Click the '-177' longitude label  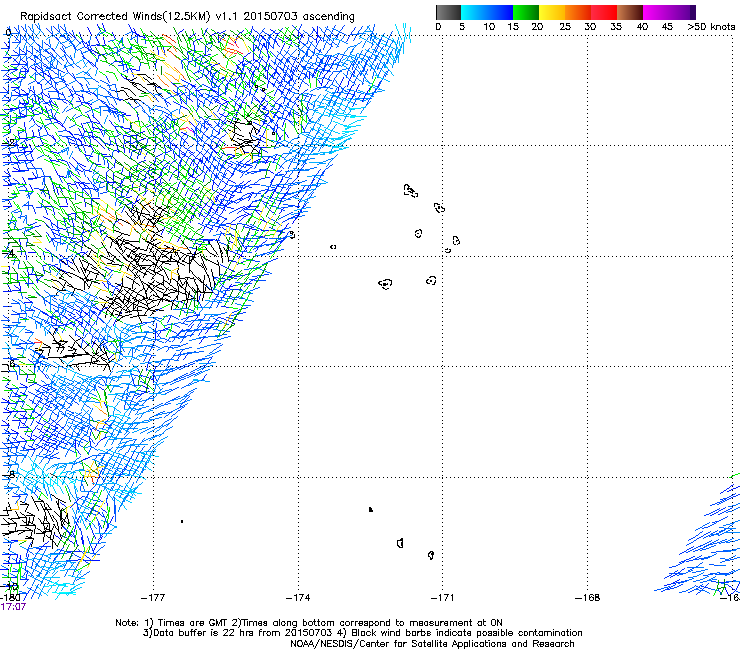coord(153,598)
